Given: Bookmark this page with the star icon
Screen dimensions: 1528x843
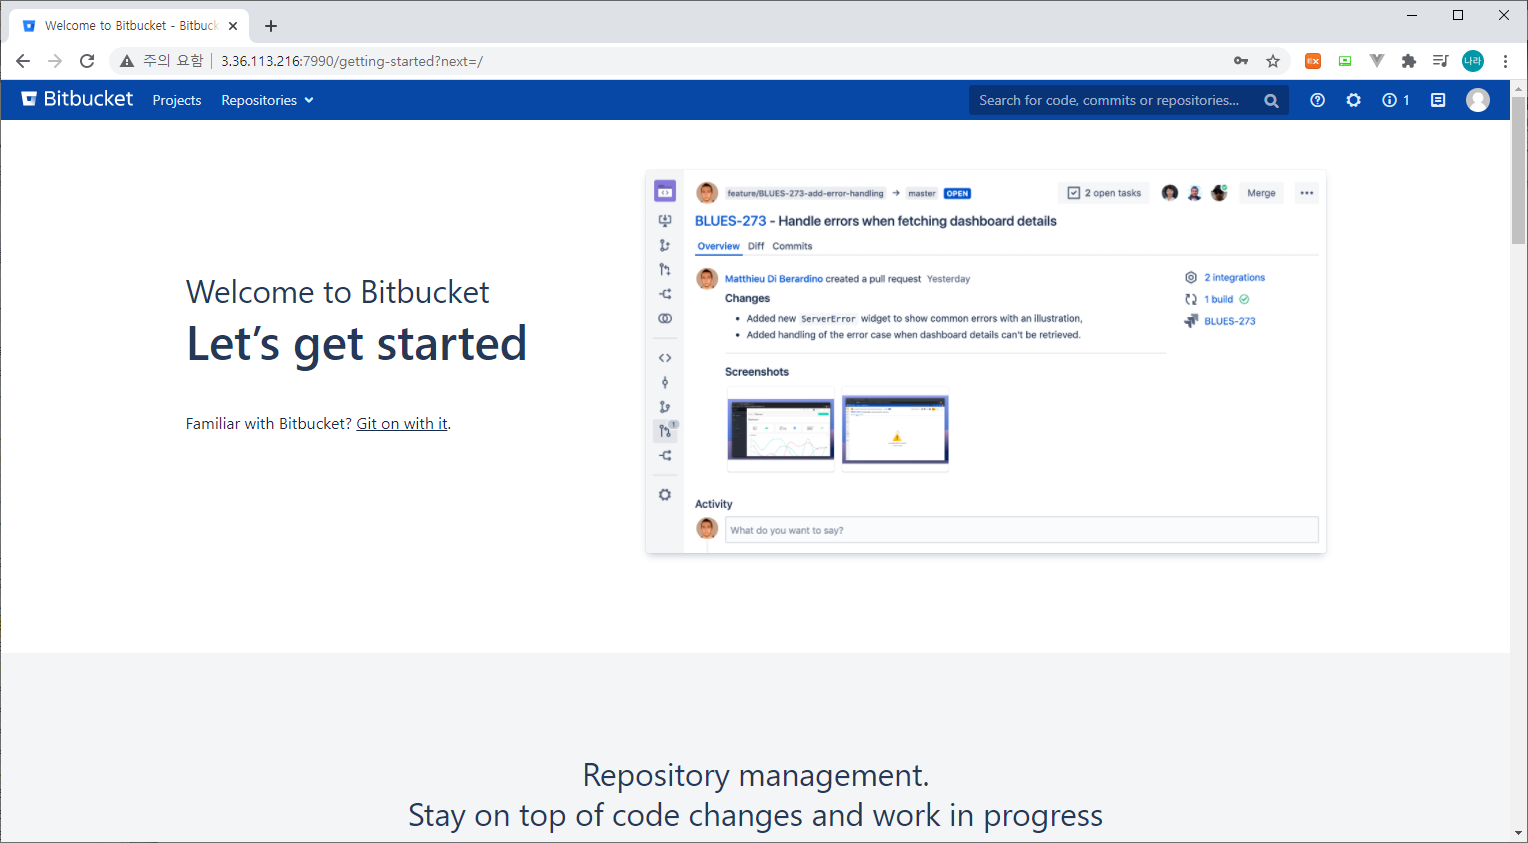Looking at the screenshot, I should 1273,61.
